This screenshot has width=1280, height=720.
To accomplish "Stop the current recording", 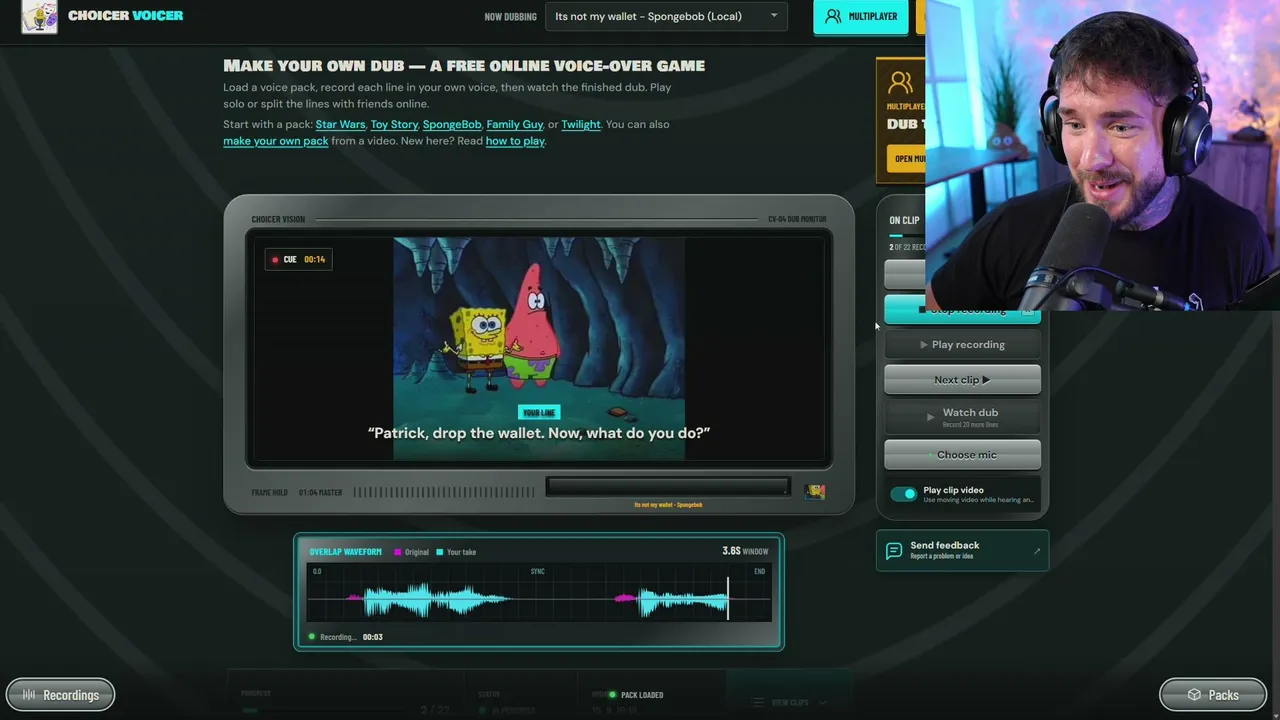I will click(962, 310).
